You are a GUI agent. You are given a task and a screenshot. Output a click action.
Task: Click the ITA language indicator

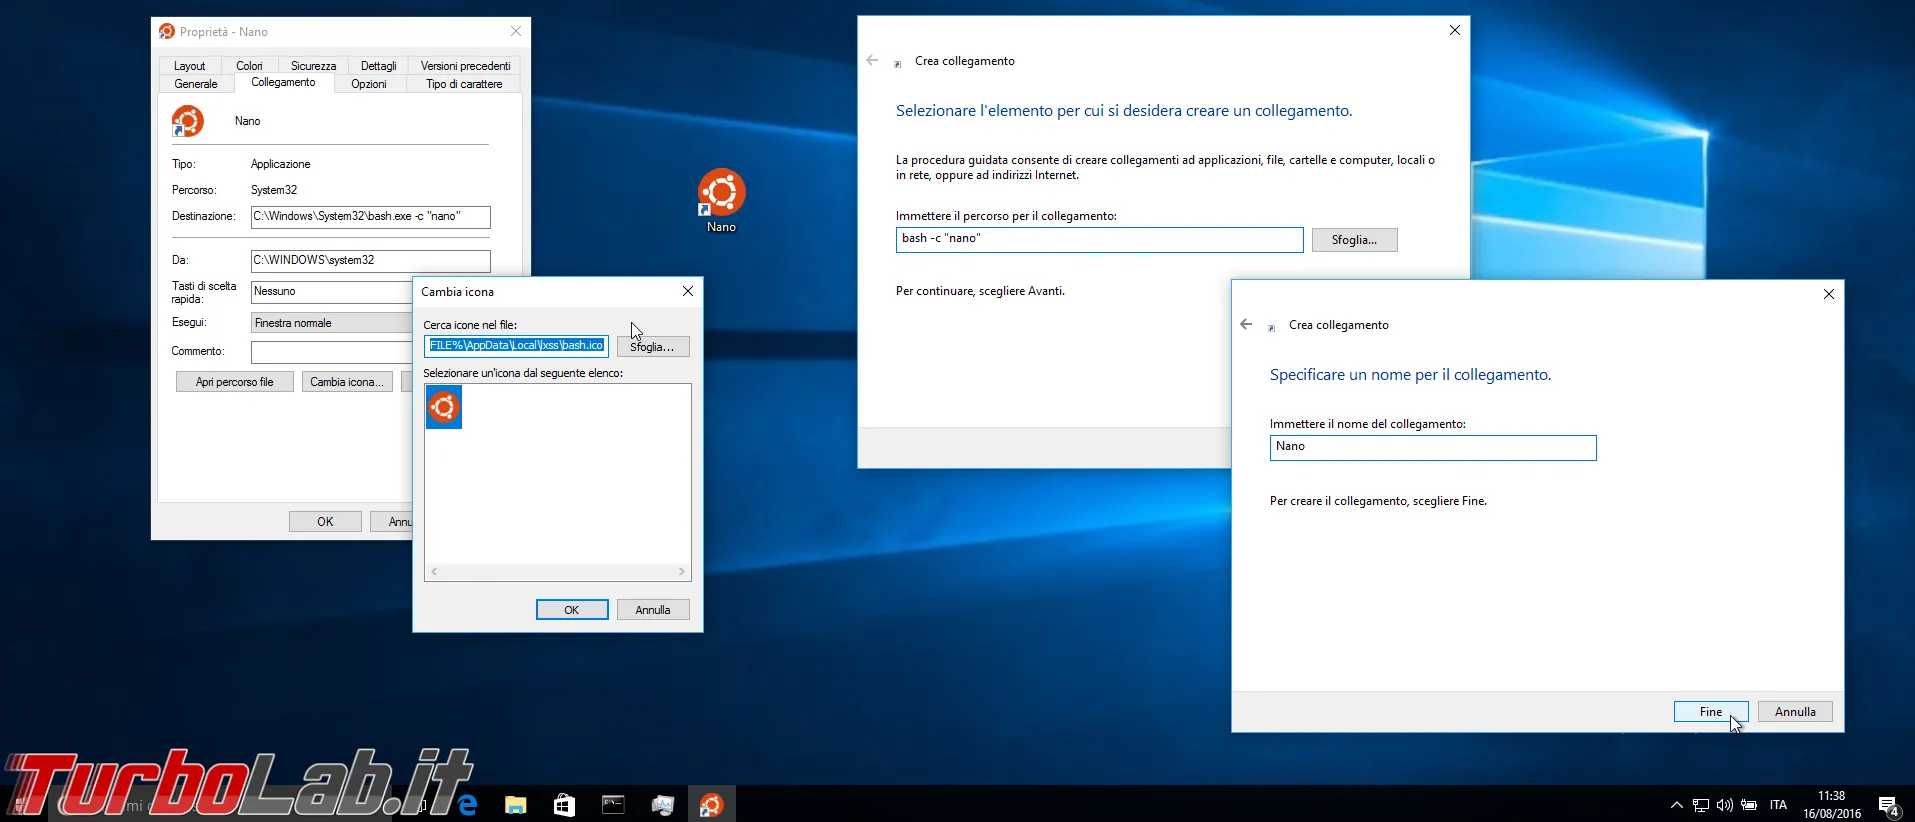tap(1778, 805)
